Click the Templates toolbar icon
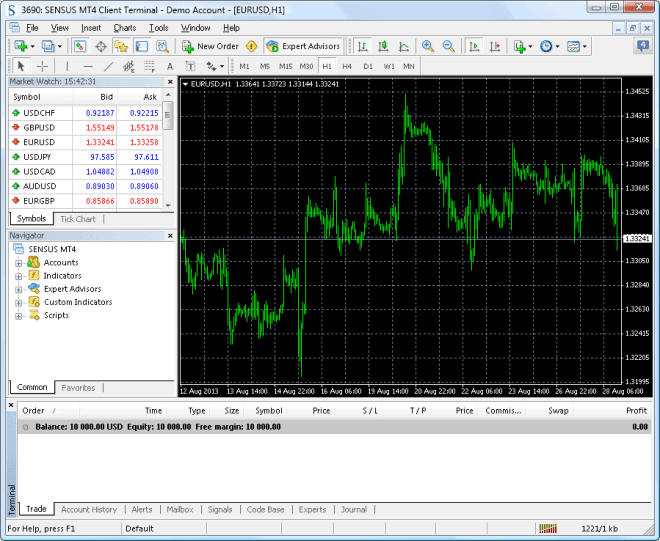660x541 pixels. (x=573, y=46)
